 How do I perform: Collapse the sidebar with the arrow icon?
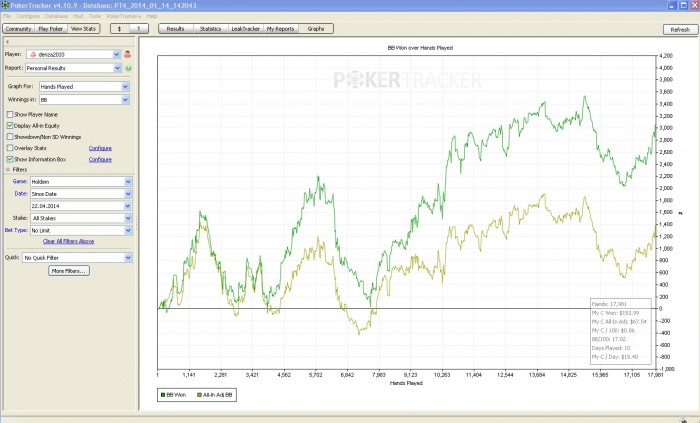7,41
